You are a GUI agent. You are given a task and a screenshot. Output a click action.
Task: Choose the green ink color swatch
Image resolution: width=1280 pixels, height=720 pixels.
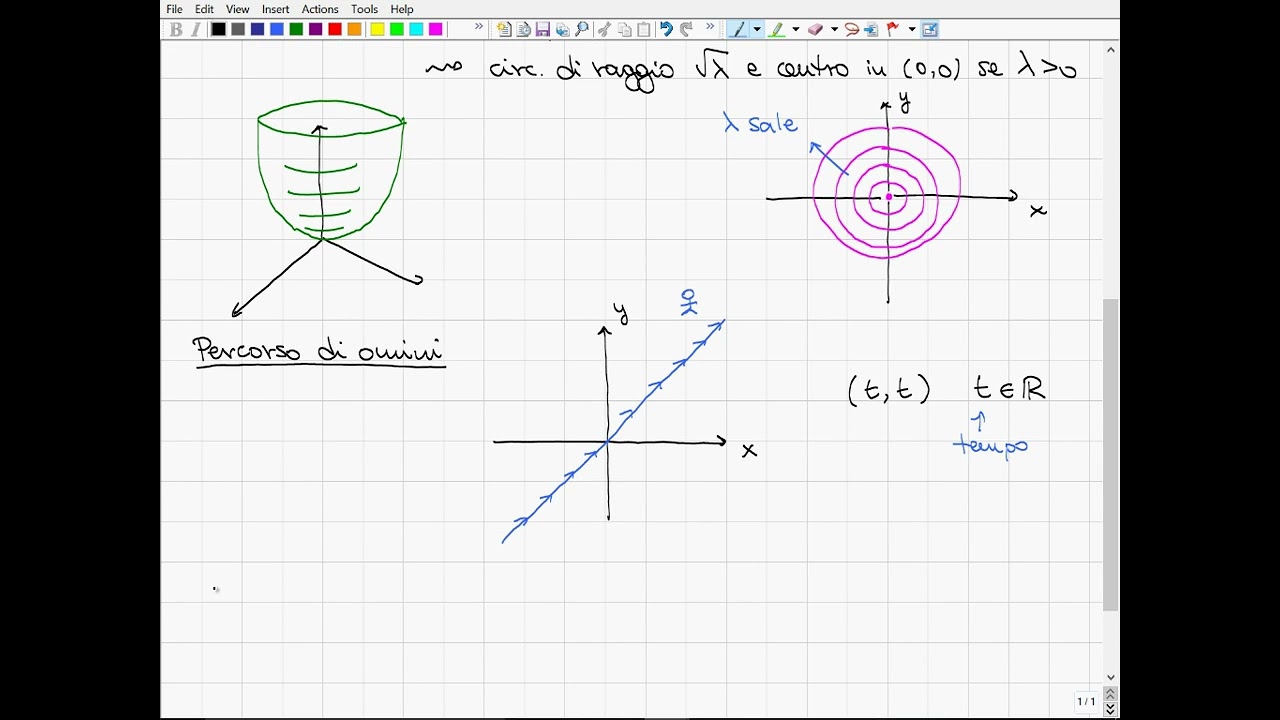296,30
